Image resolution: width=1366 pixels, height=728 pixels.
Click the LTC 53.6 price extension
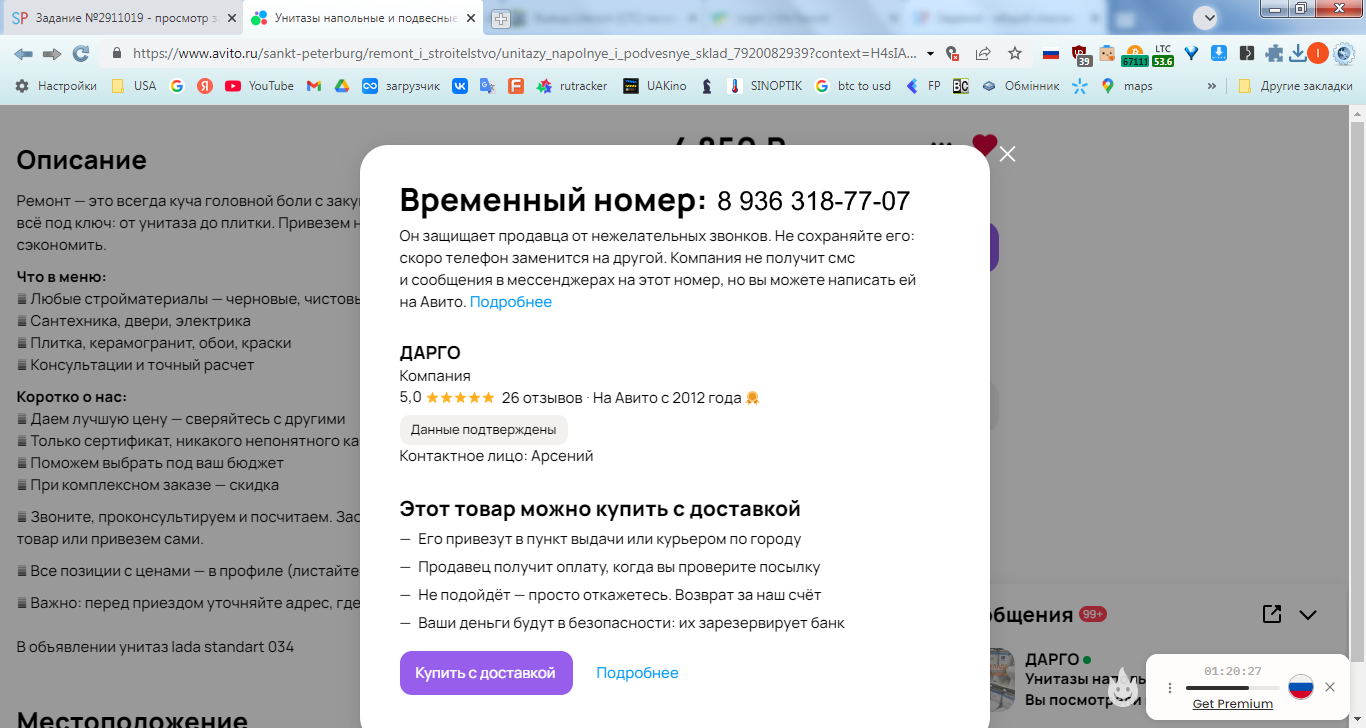pos(1163,54)
